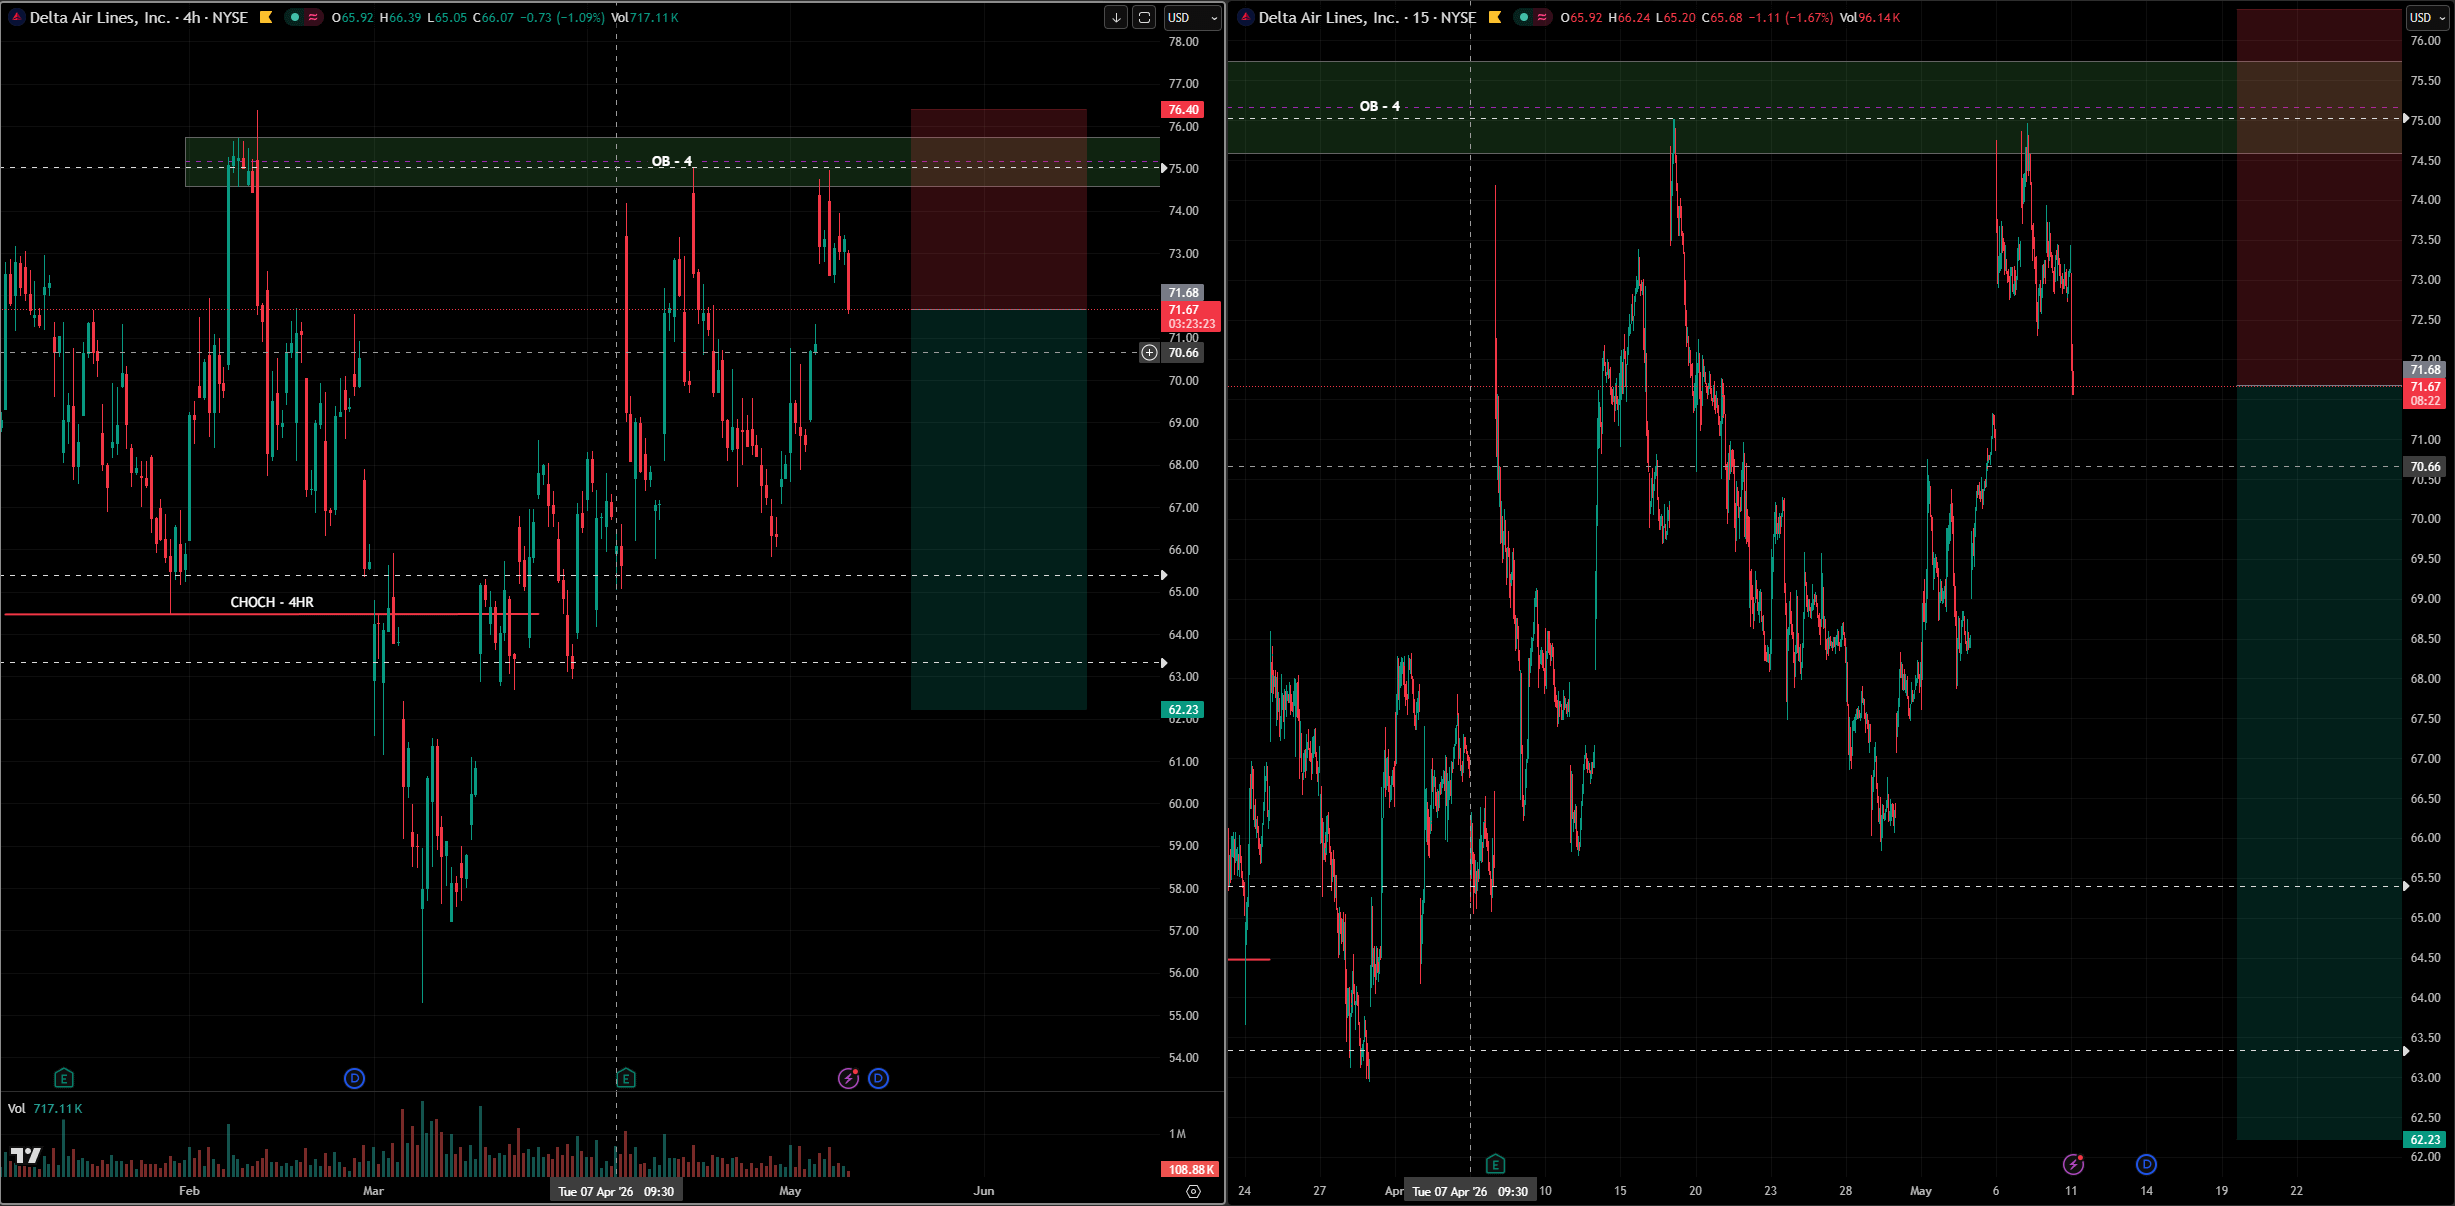The height and width of the screenshot is (1206, 2455).
Task: Click the Feb label on 4h time axis
Action: pyautogui.click(x=189, y=1191)
